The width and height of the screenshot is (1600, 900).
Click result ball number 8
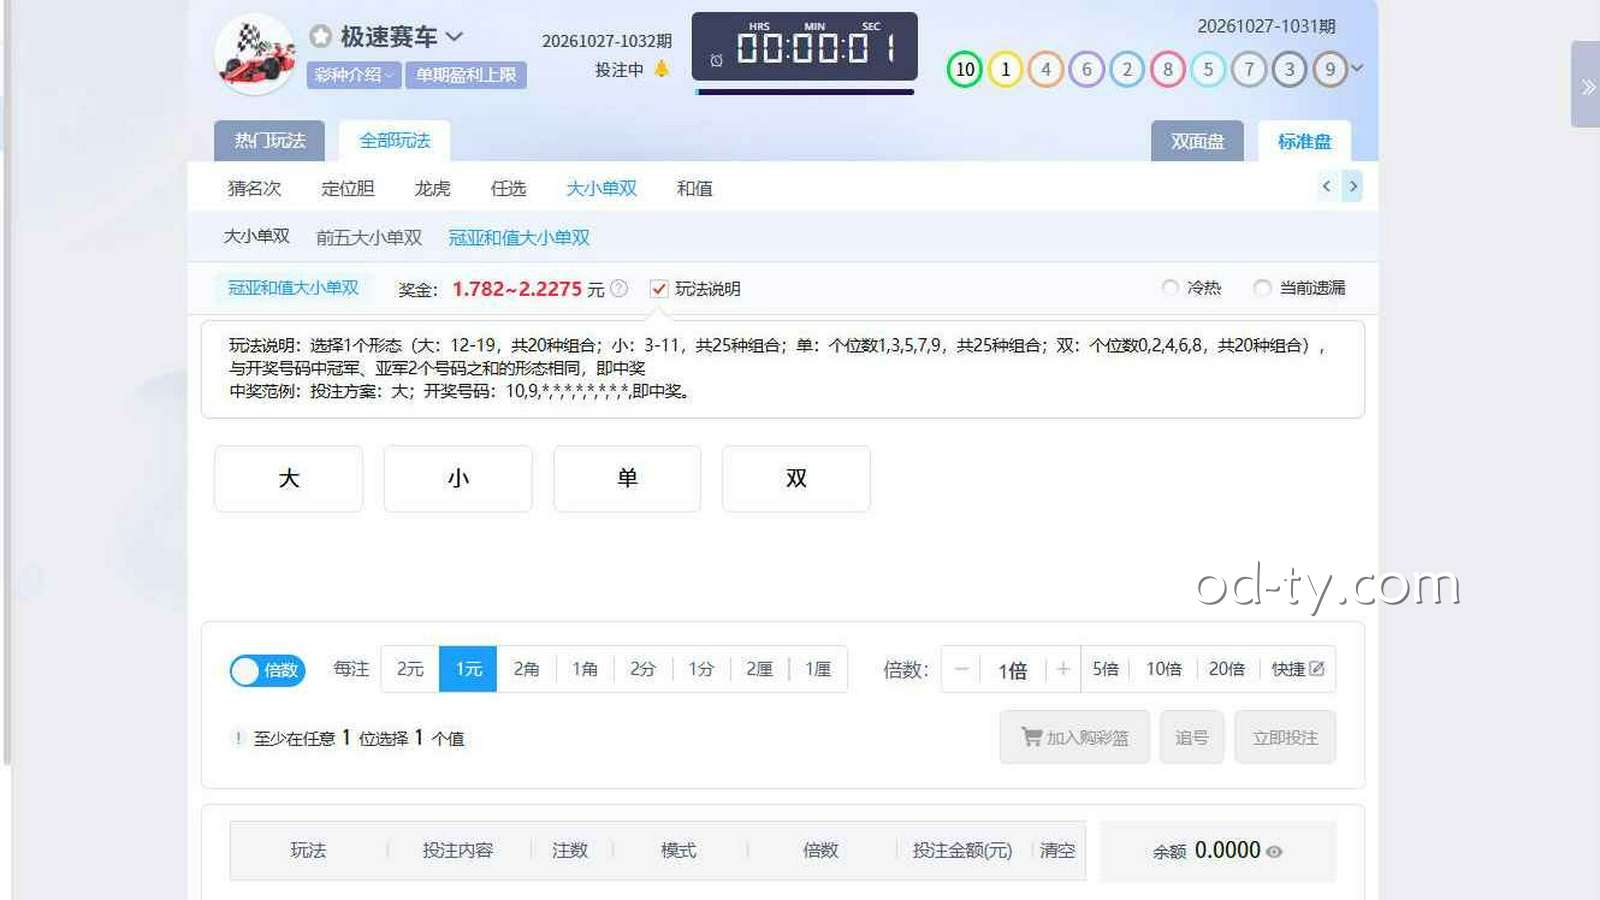(1168, 69)
